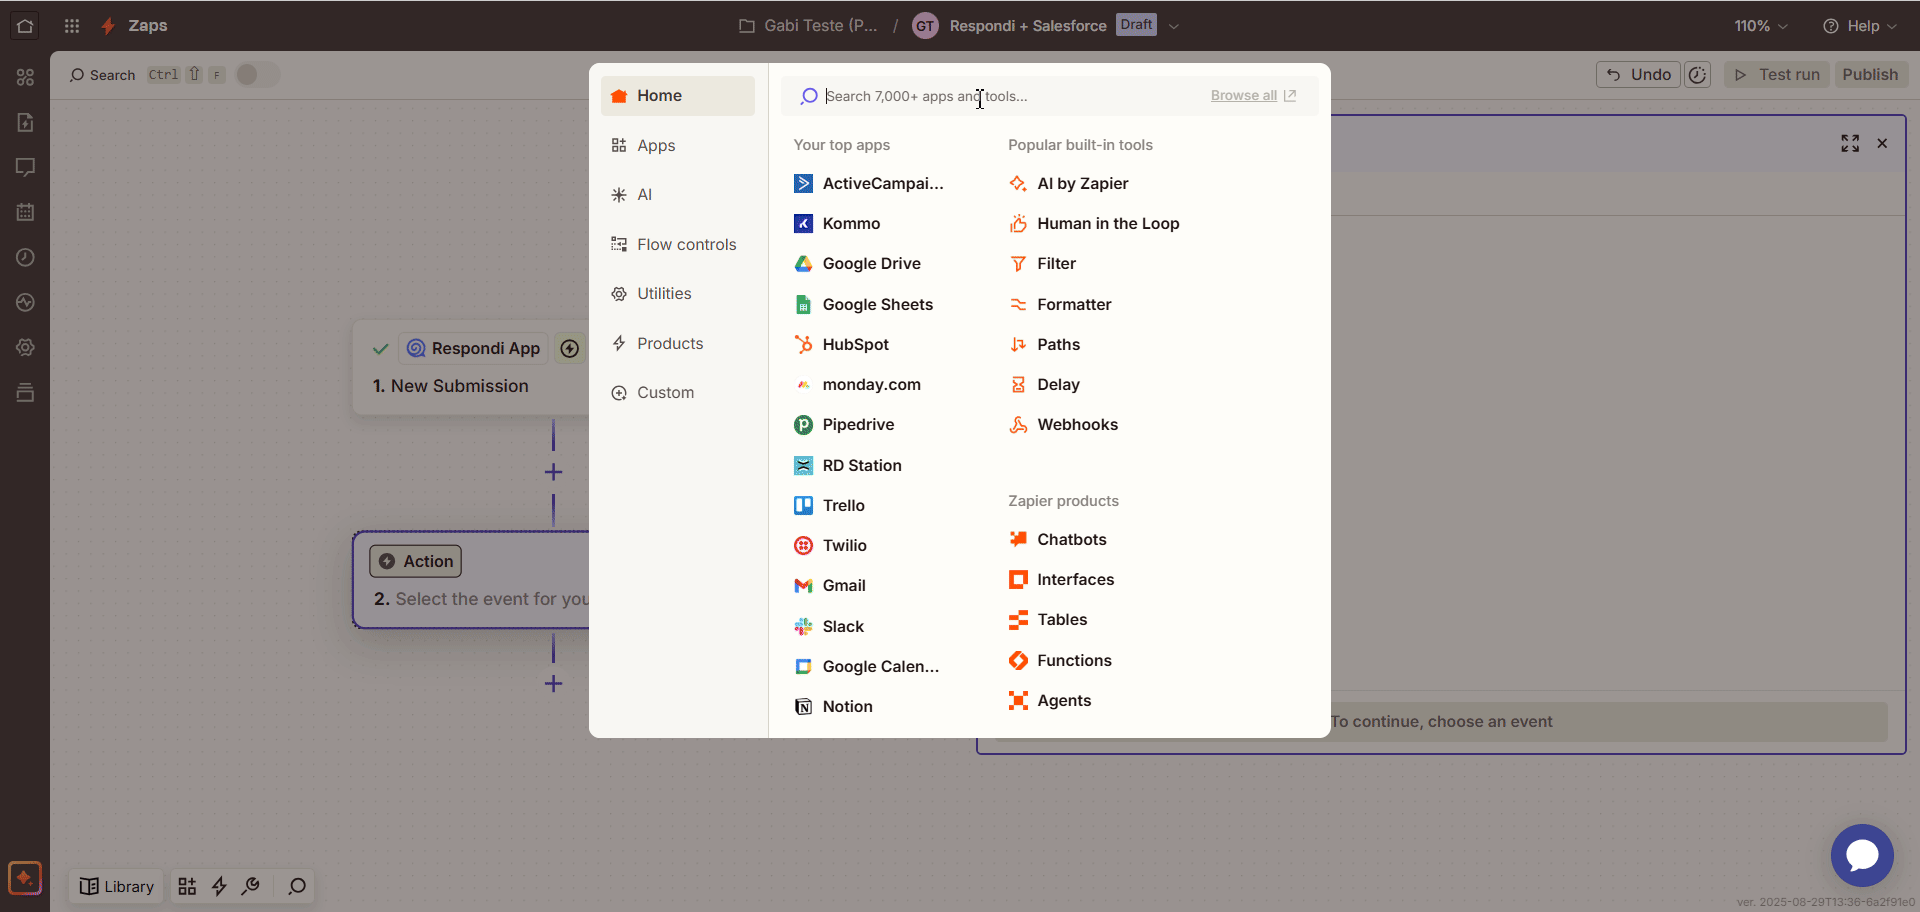Open the settings gear sidebar icon
Screen dimensions: 1920x912
pos(25,347)
